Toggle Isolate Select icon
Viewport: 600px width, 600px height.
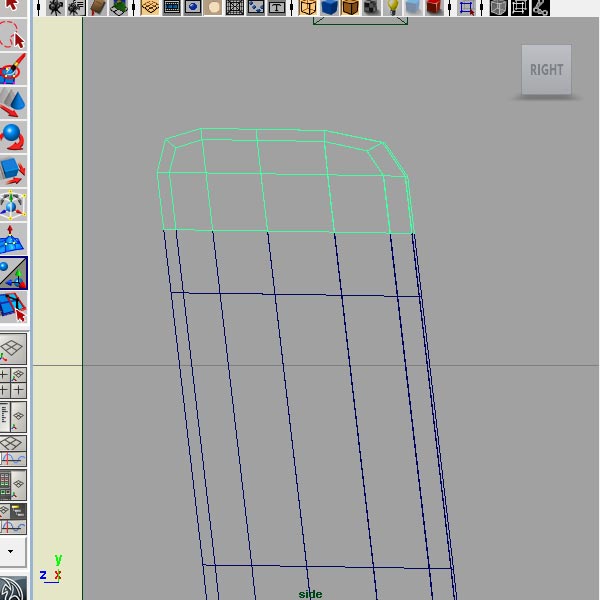coord(466,8)
